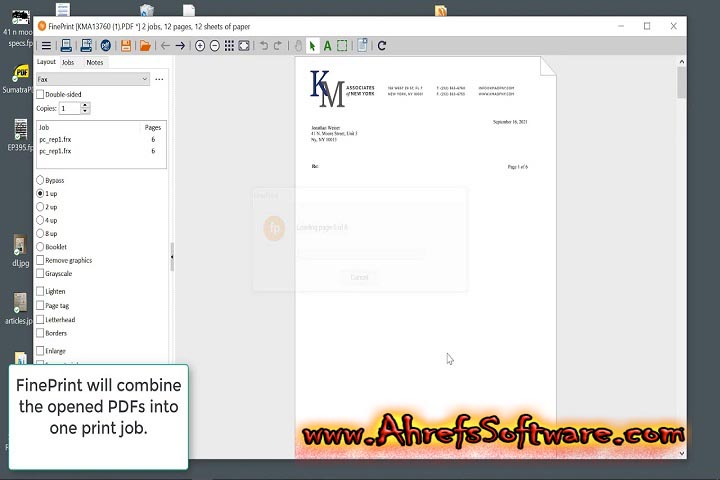
Task: Click the Undo arrow icon
Action: coord(264,45)
